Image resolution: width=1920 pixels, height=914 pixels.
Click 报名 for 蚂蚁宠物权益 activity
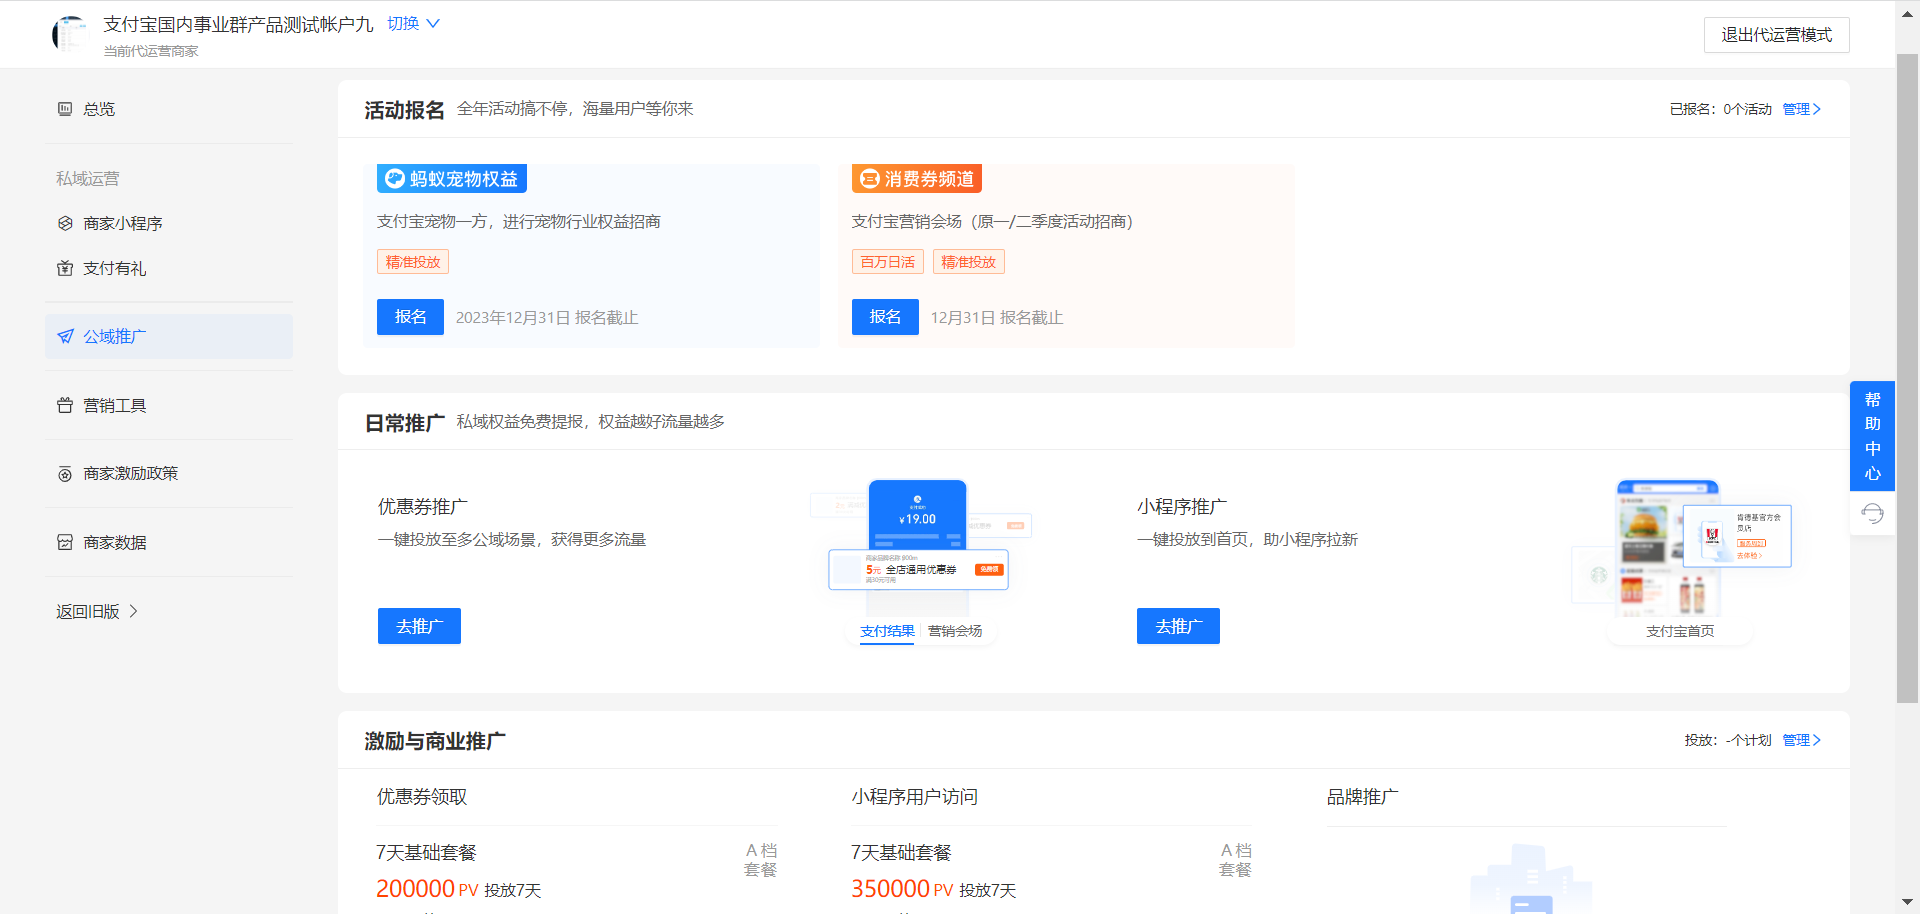tap(410, 317)
